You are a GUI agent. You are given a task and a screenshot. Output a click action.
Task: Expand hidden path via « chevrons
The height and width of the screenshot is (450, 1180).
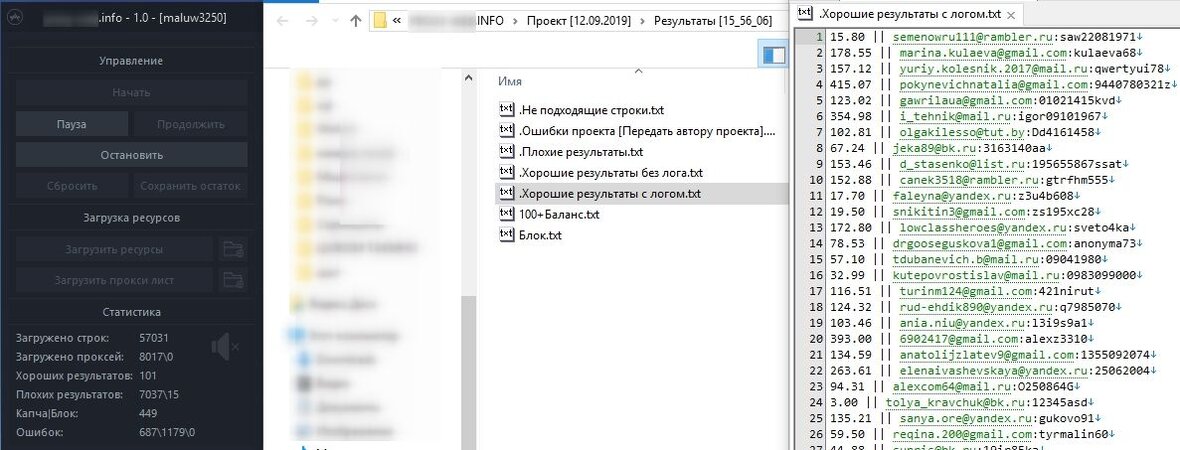tap(397, 21)
